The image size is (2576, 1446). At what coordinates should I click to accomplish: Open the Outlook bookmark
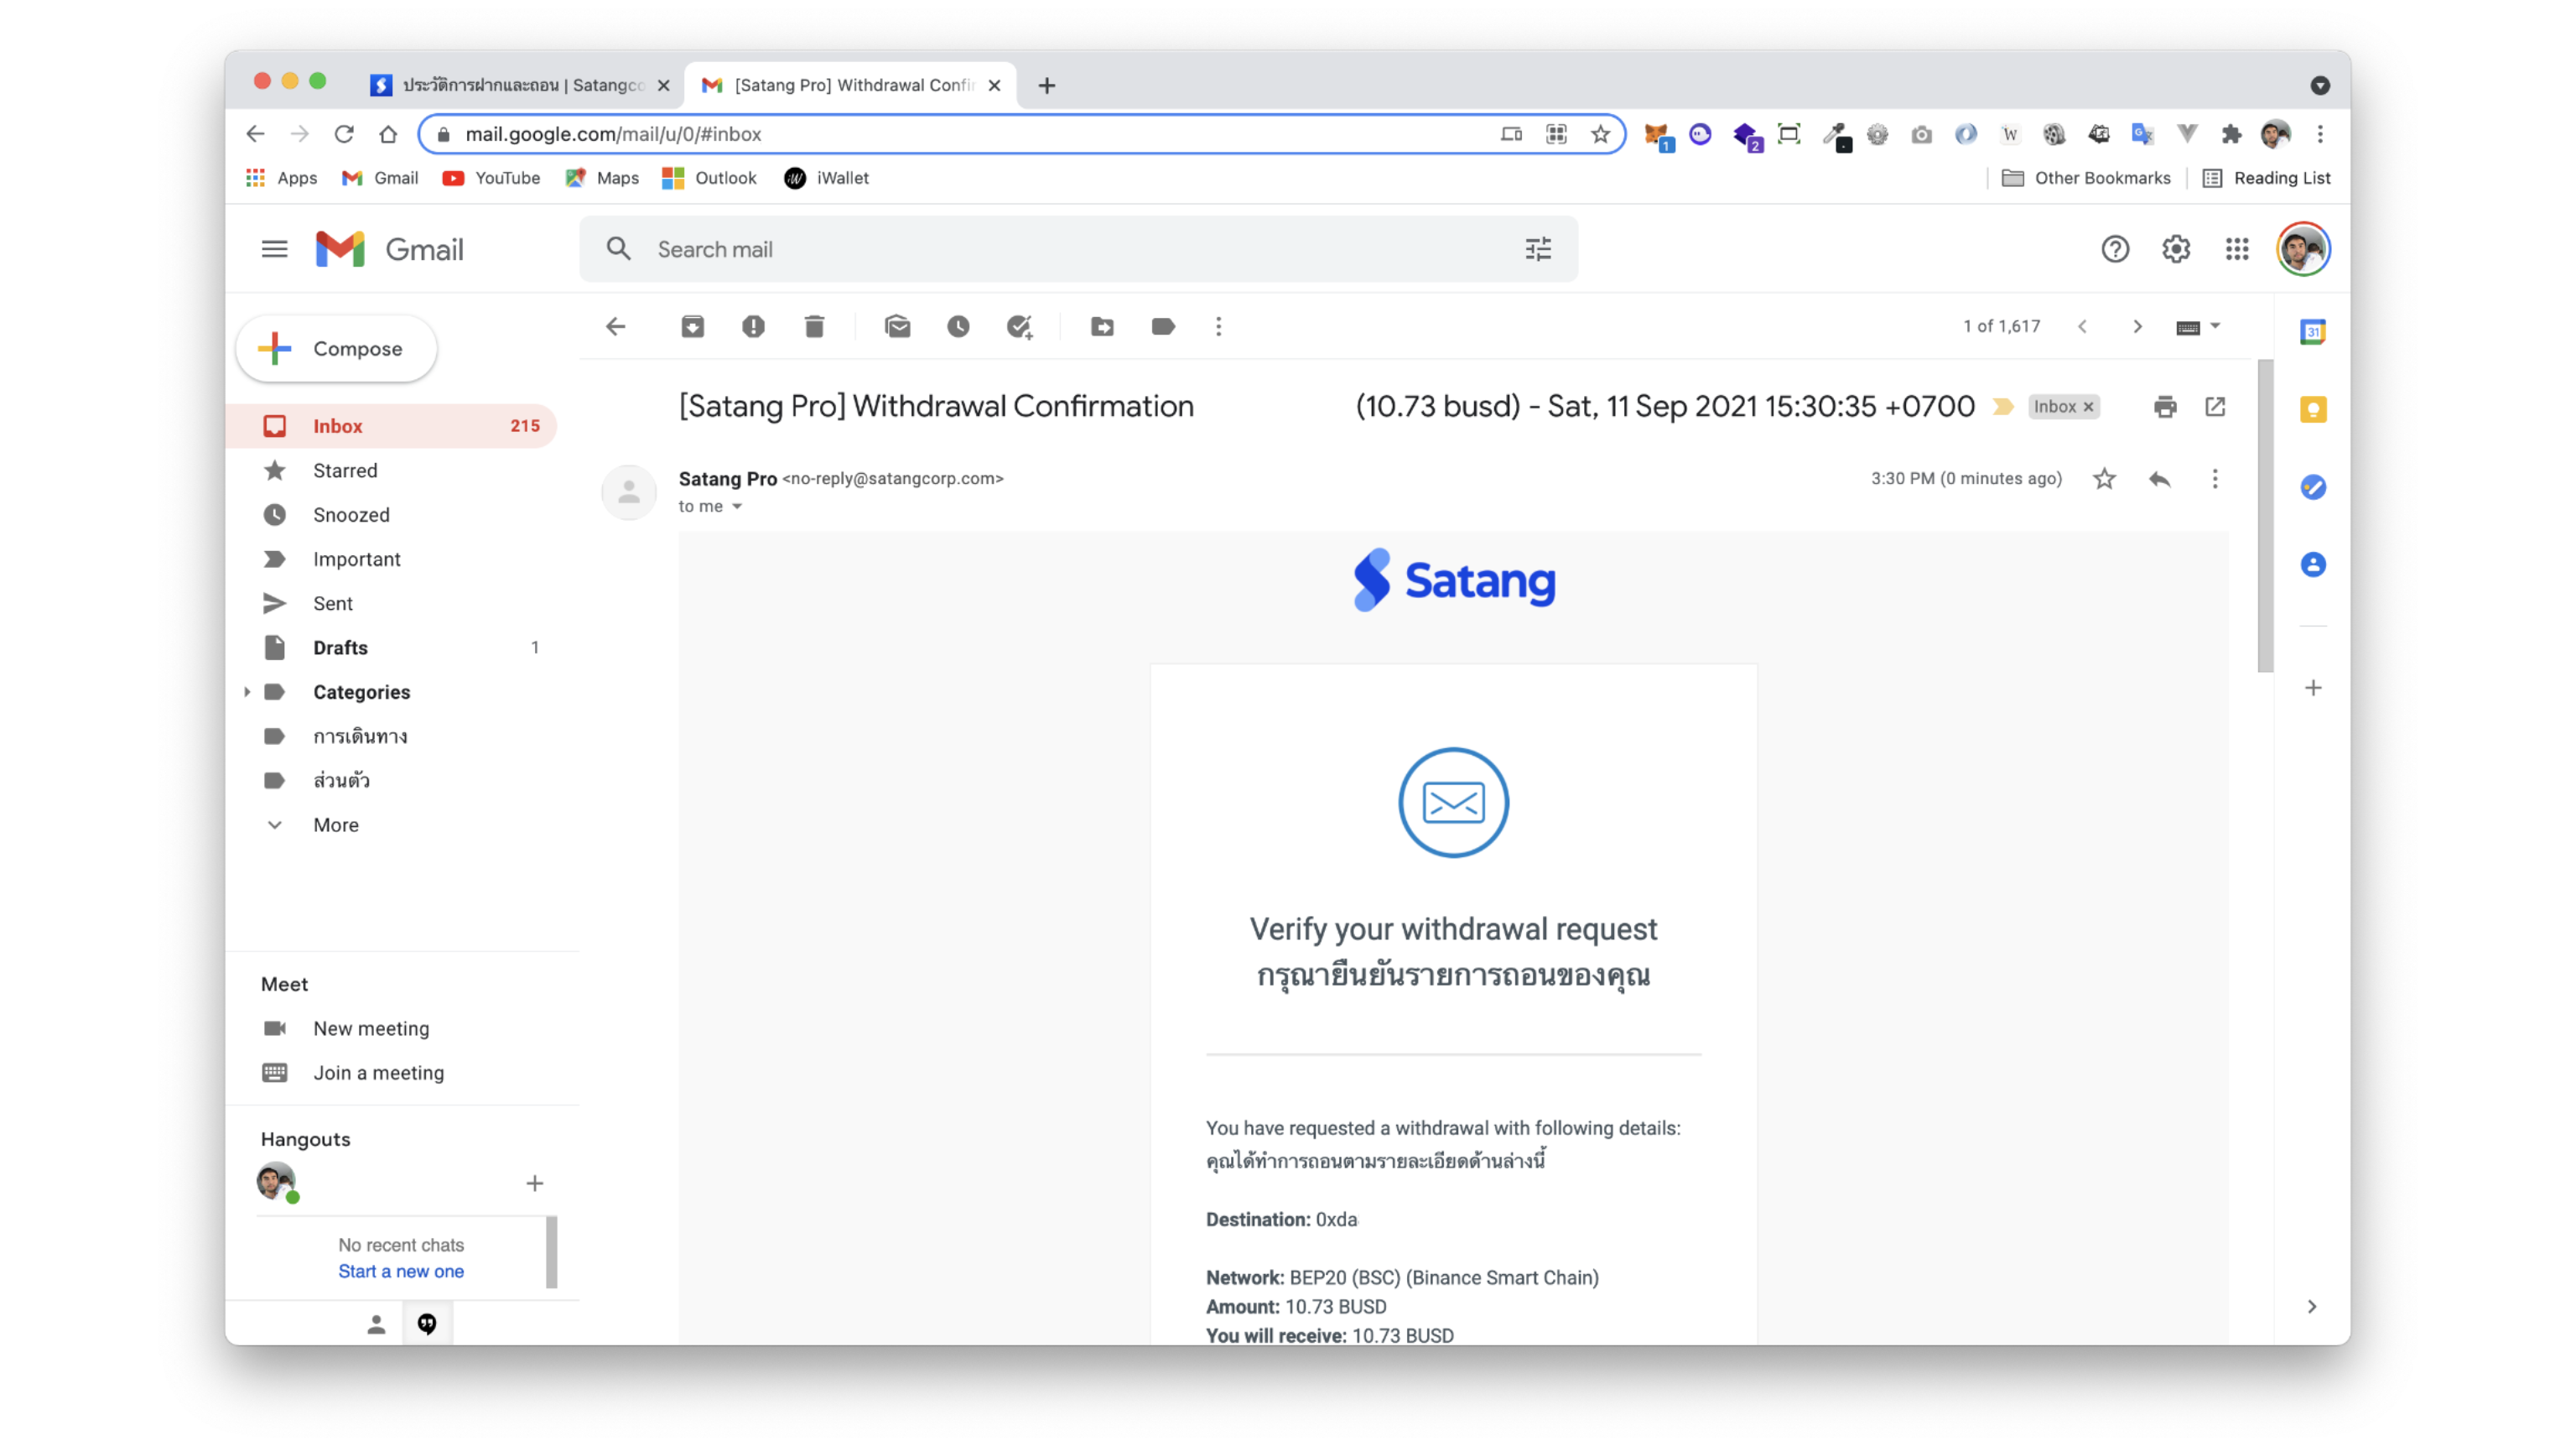(709, 178)
